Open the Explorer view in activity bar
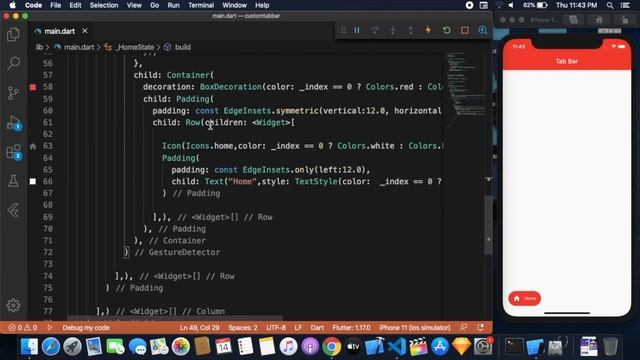Screen dimensions: 640x360 pos(13,34)
